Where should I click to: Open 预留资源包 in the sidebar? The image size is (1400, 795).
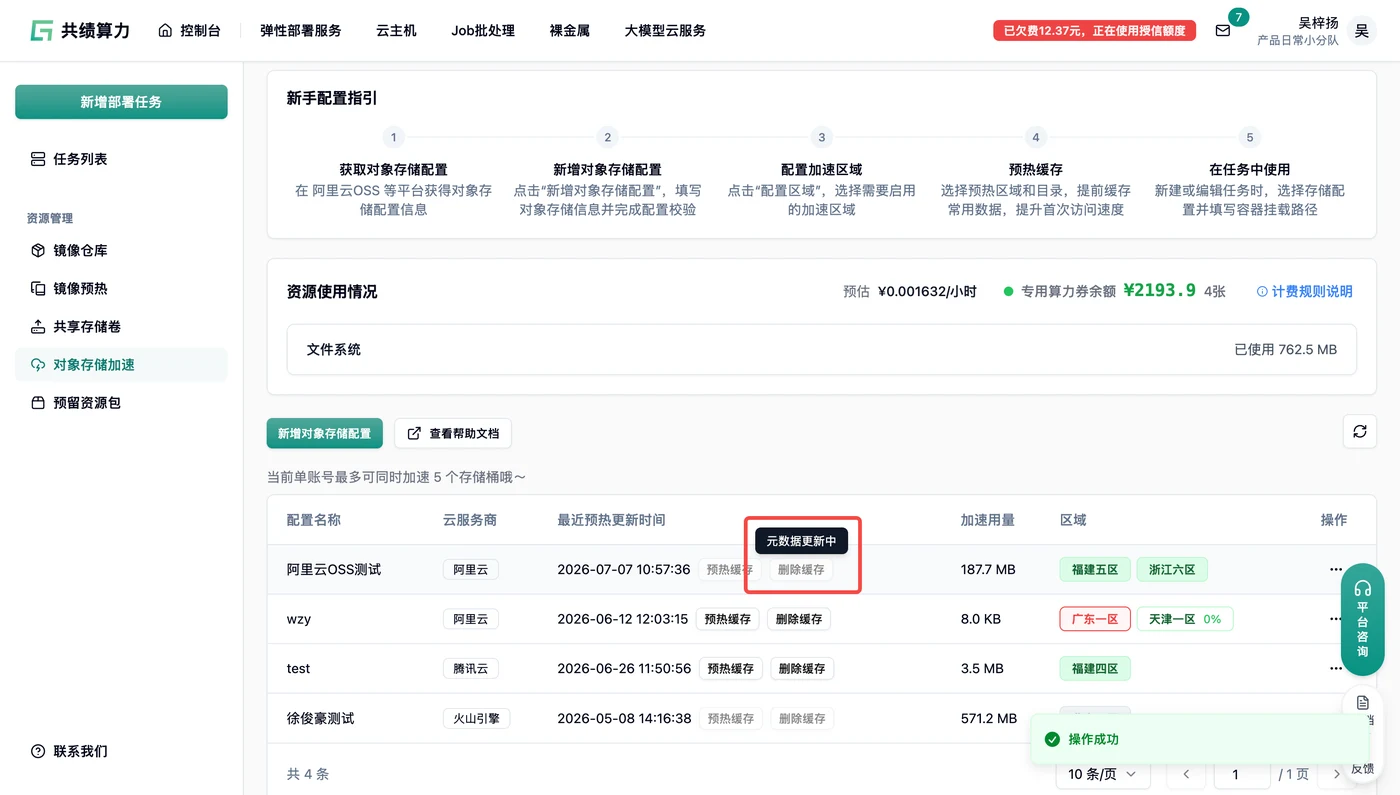(x=121, y=402)
